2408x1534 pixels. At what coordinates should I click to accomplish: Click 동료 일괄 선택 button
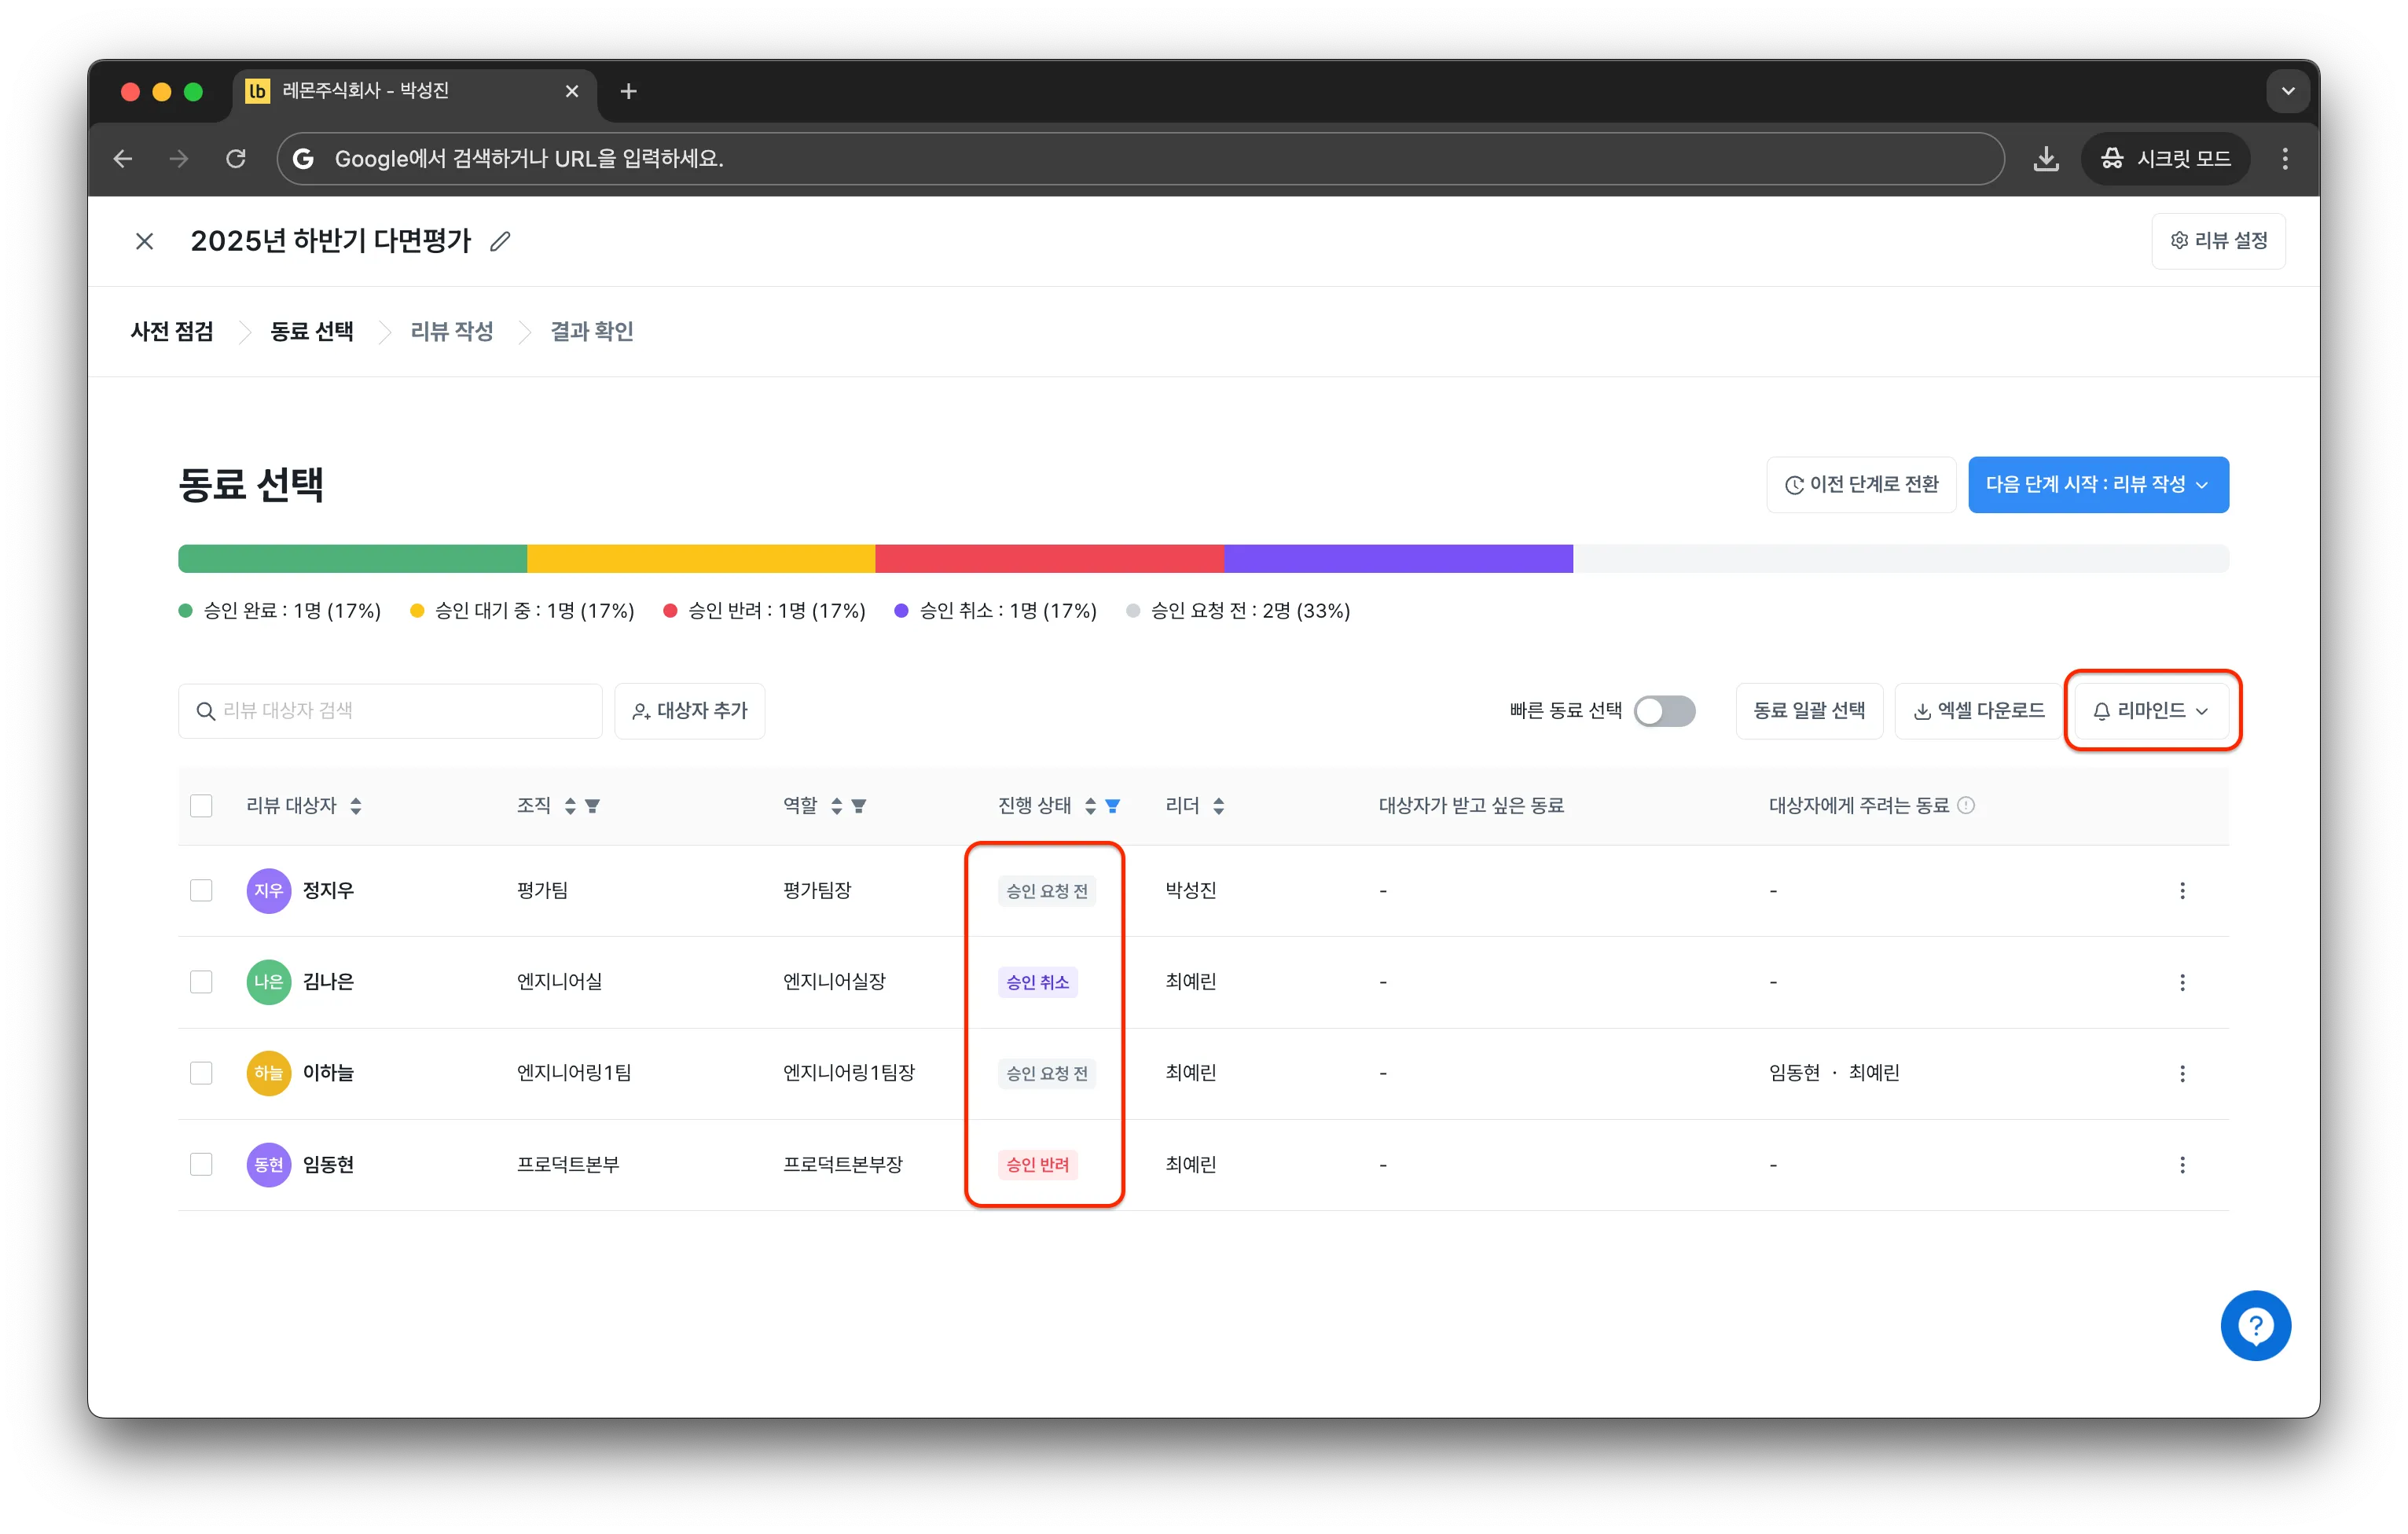coord(1809,710)
